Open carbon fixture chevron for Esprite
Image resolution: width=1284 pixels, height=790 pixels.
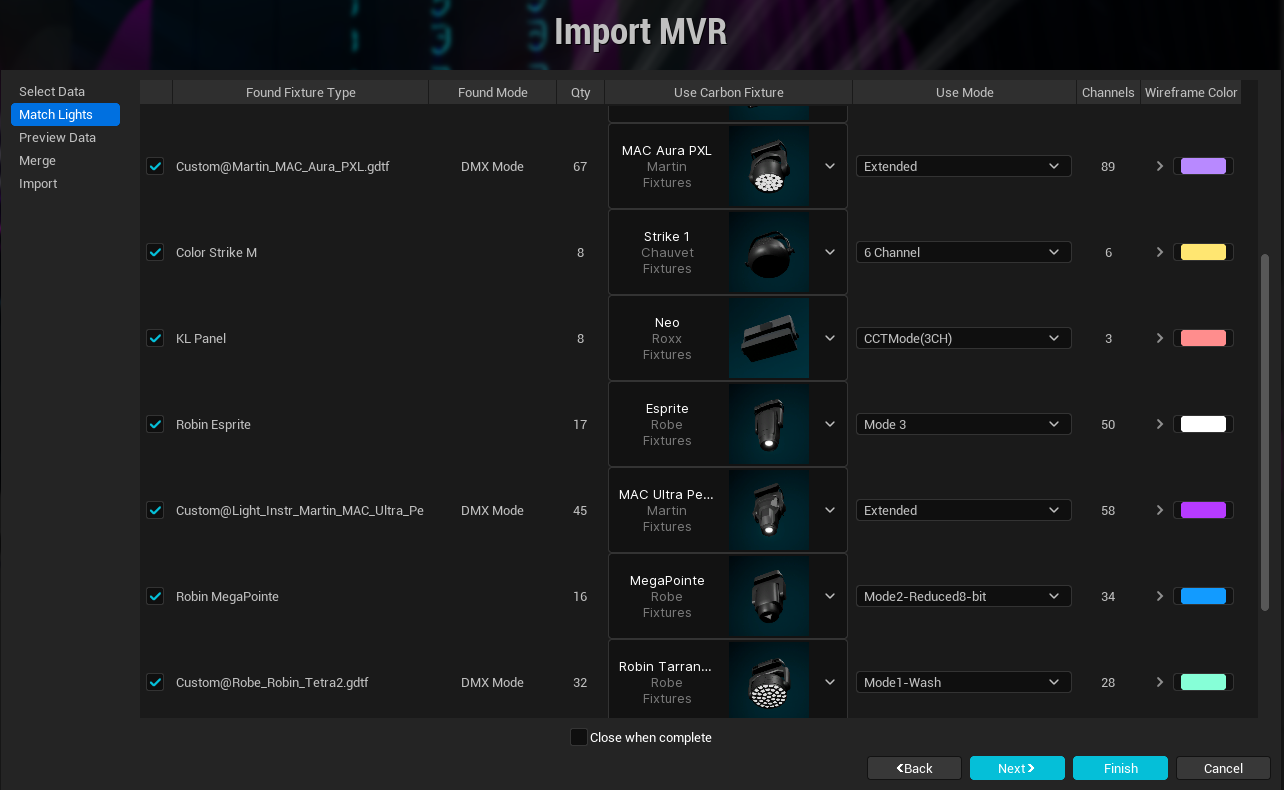tap(830, 424)
